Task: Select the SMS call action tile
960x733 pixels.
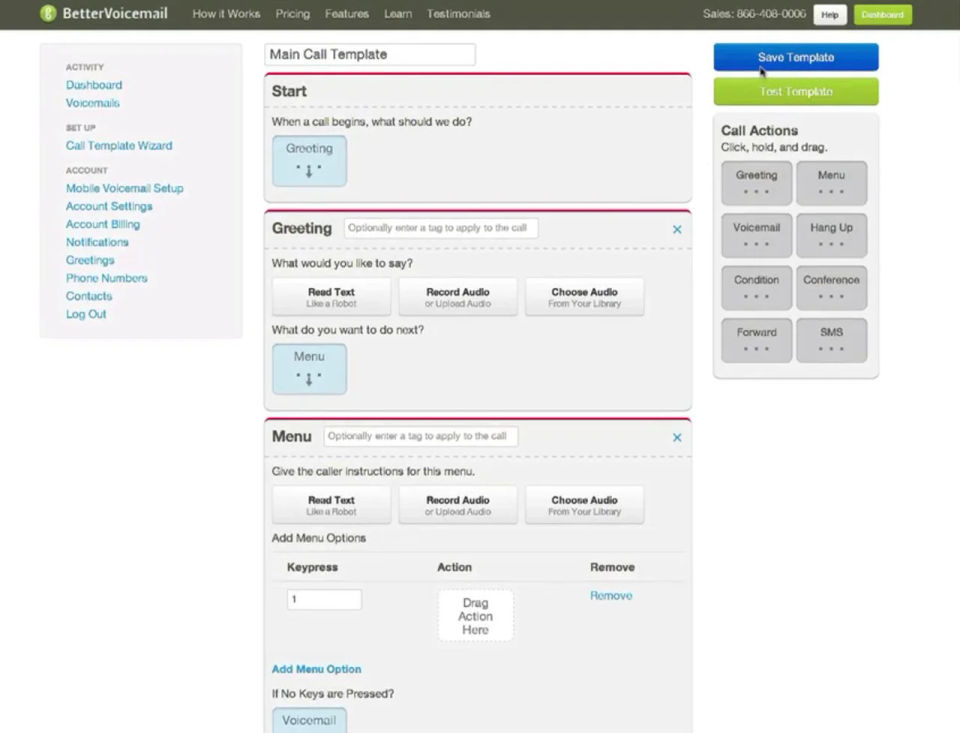Action: click(831, 340)
